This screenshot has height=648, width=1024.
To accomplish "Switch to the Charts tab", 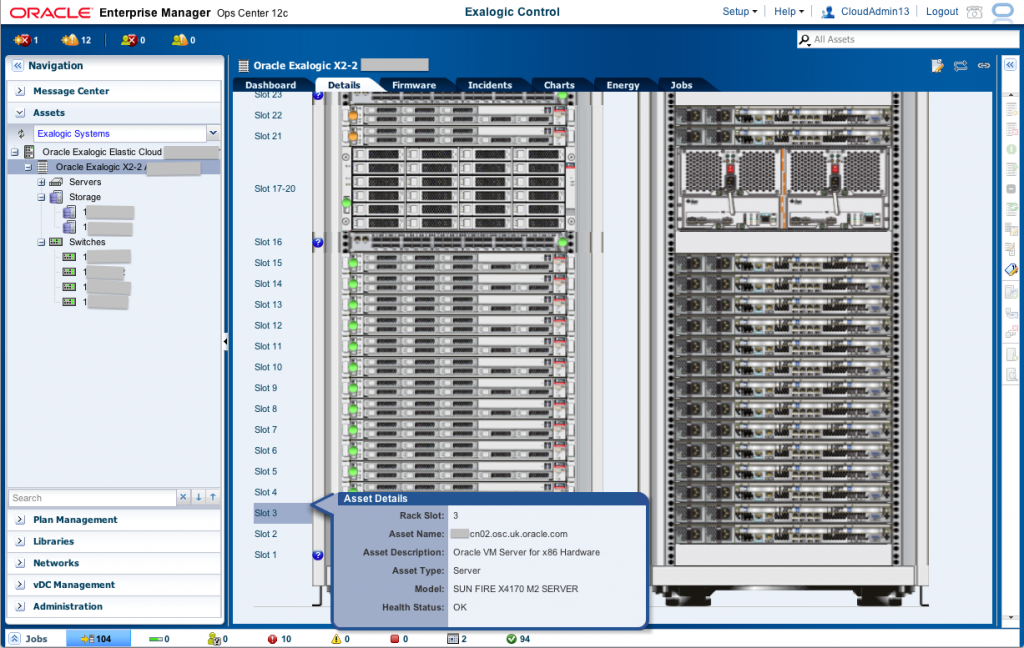I will [559, 85].
